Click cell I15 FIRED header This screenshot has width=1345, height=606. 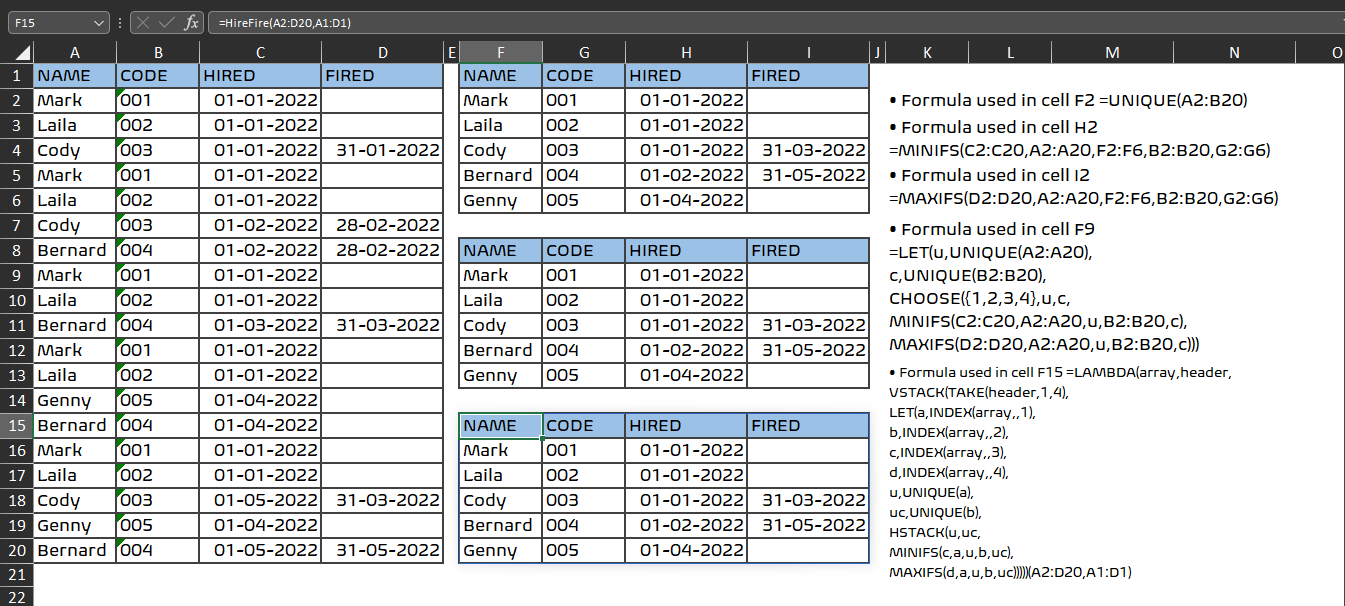pyautogui.click(x=808, y=425)
